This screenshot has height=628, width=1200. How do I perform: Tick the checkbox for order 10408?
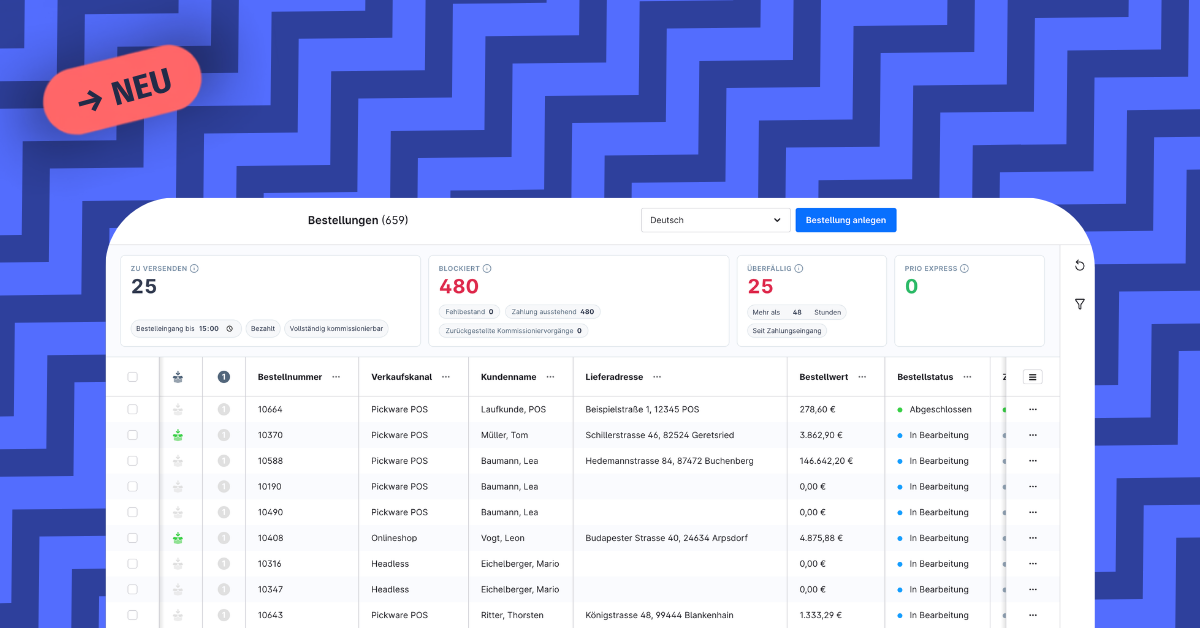(133, 538)
